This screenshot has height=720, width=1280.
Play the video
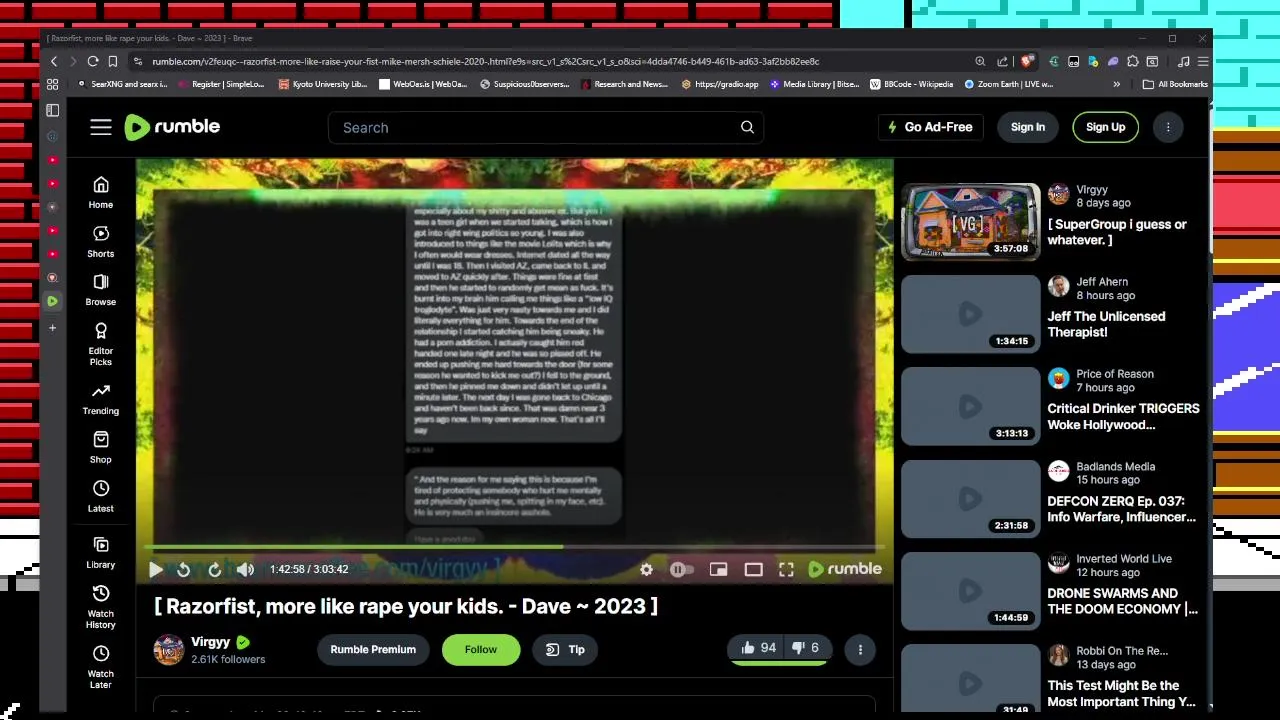click(155, 569)
